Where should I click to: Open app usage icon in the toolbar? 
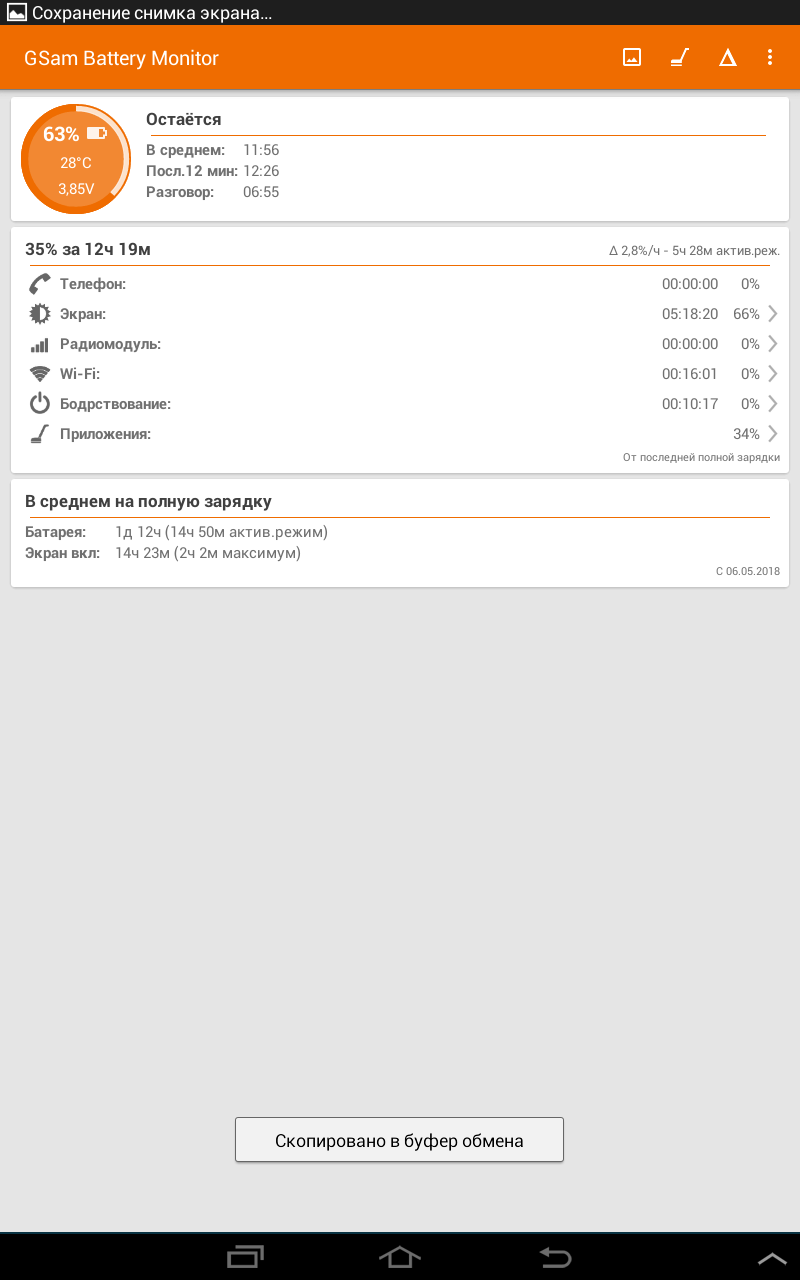680,57
